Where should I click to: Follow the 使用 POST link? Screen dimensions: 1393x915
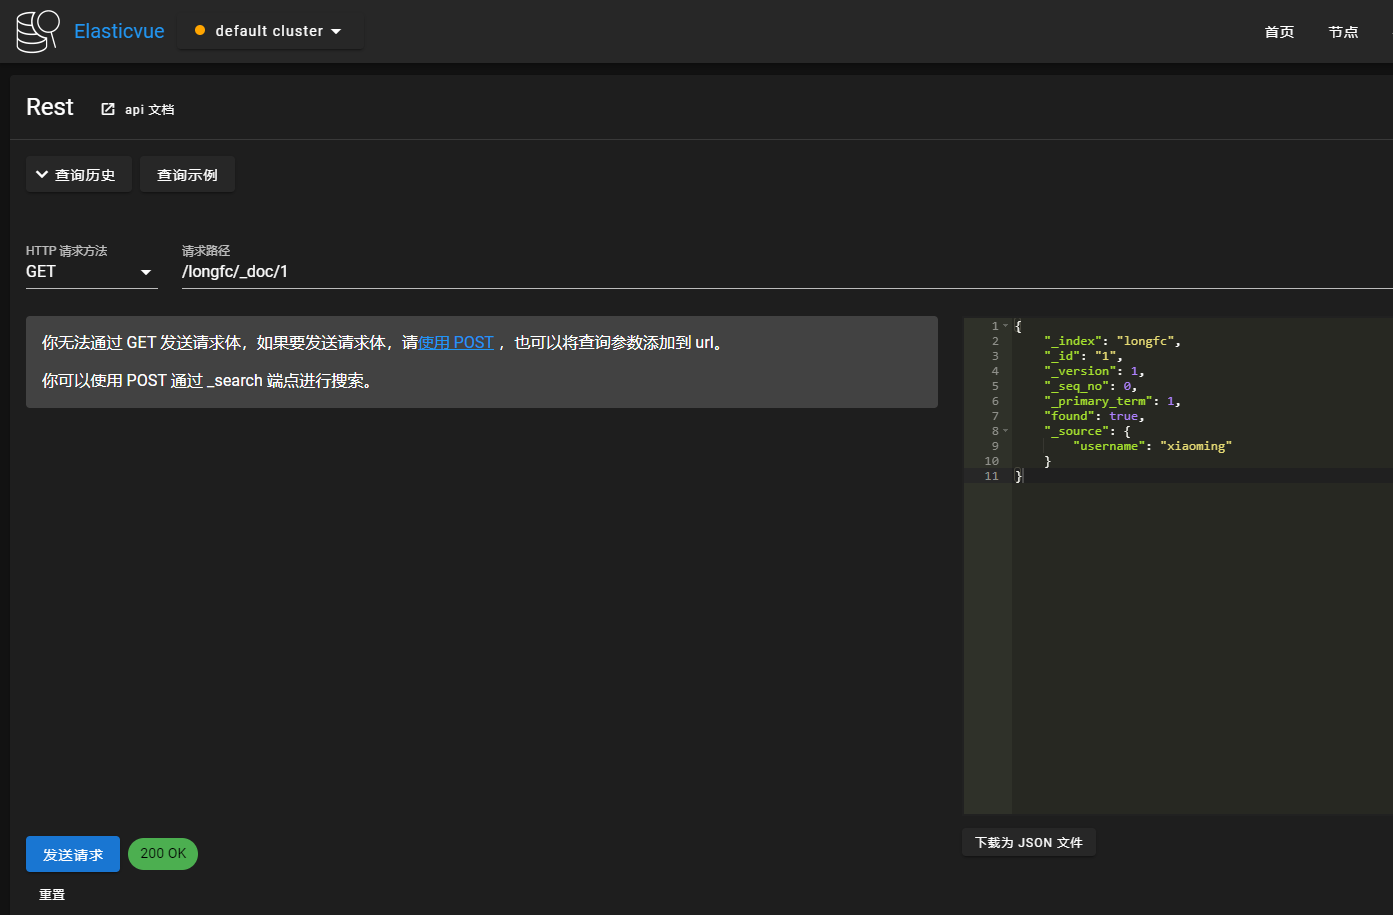(456, 343)
